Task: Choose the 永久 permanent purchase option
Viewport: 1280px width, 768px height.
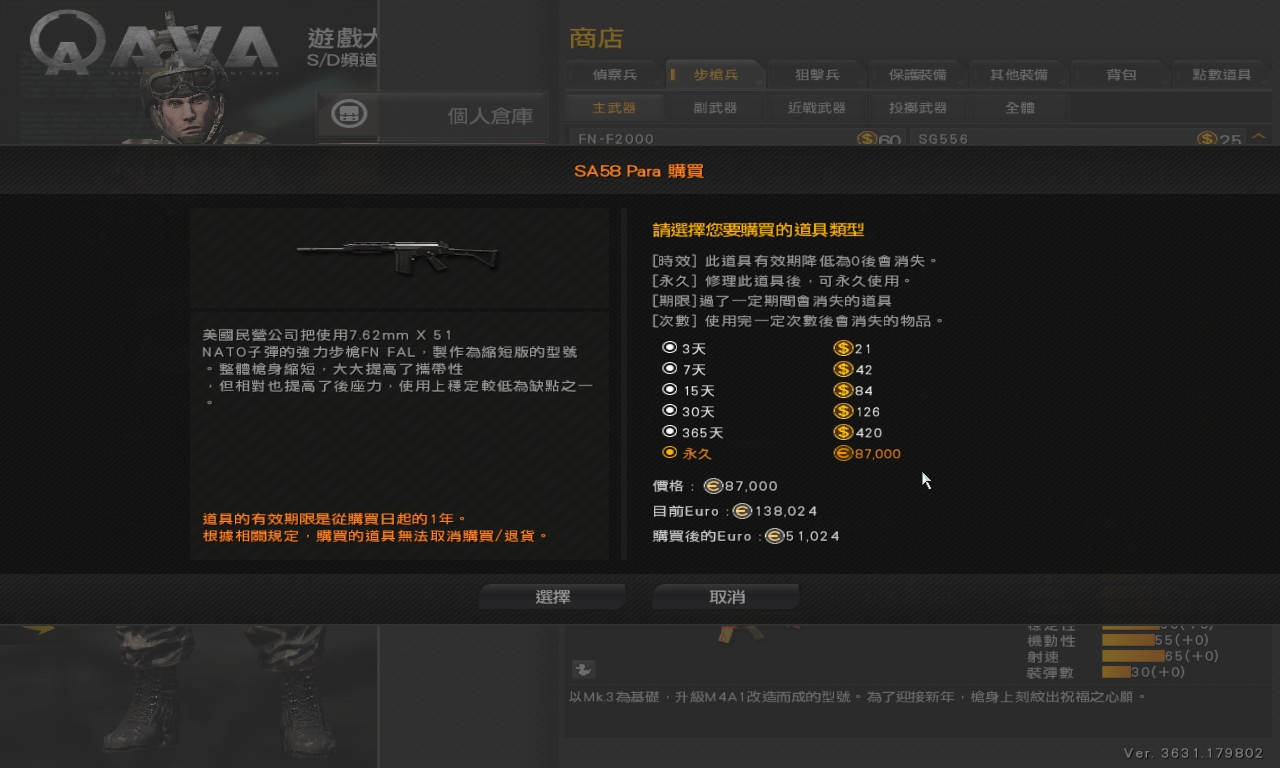Action: (669, 453)
